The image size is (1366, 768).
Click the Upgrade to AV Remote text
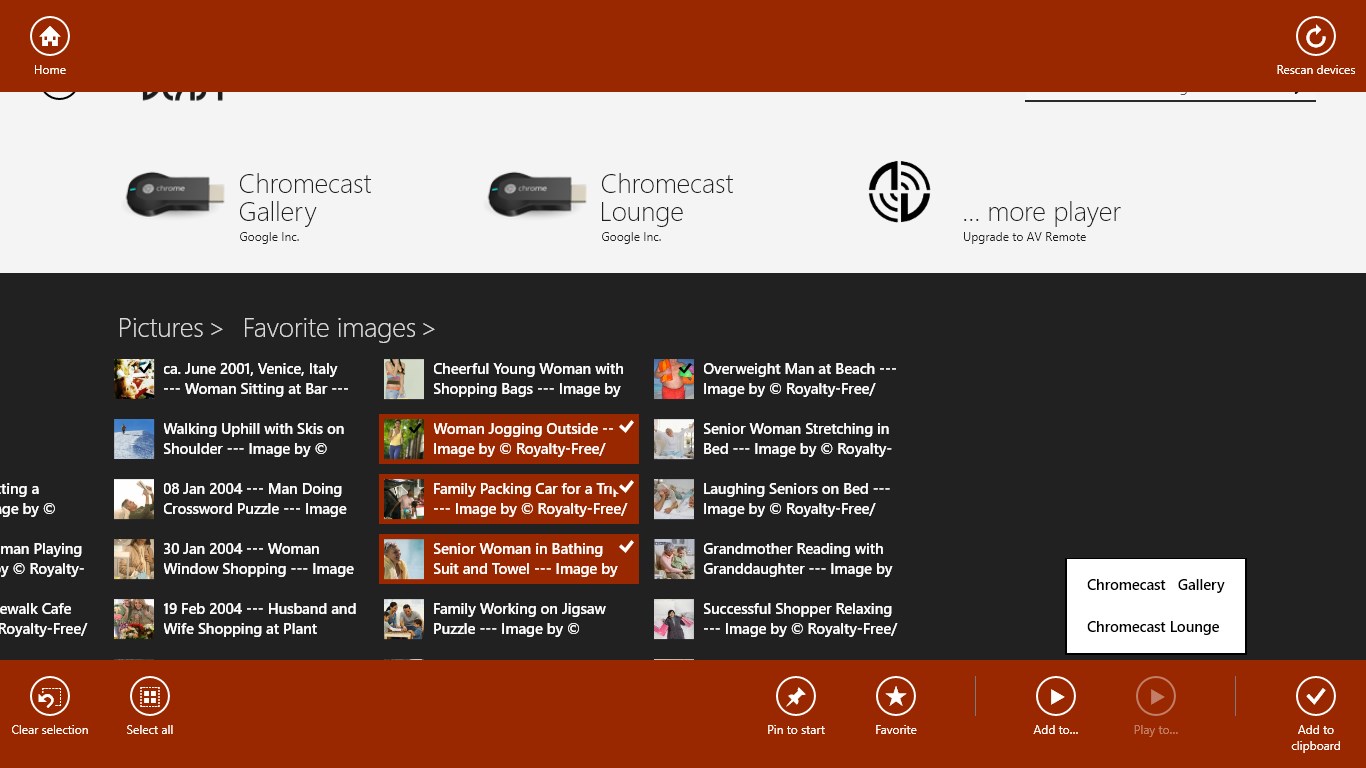[1024, 237]
